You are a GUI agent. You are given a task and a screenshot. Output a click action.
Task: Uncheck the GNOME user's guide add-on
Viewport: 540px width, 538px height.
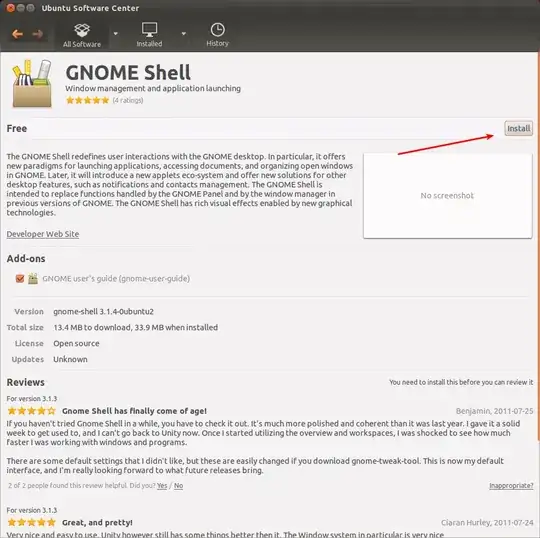[20, 278]
